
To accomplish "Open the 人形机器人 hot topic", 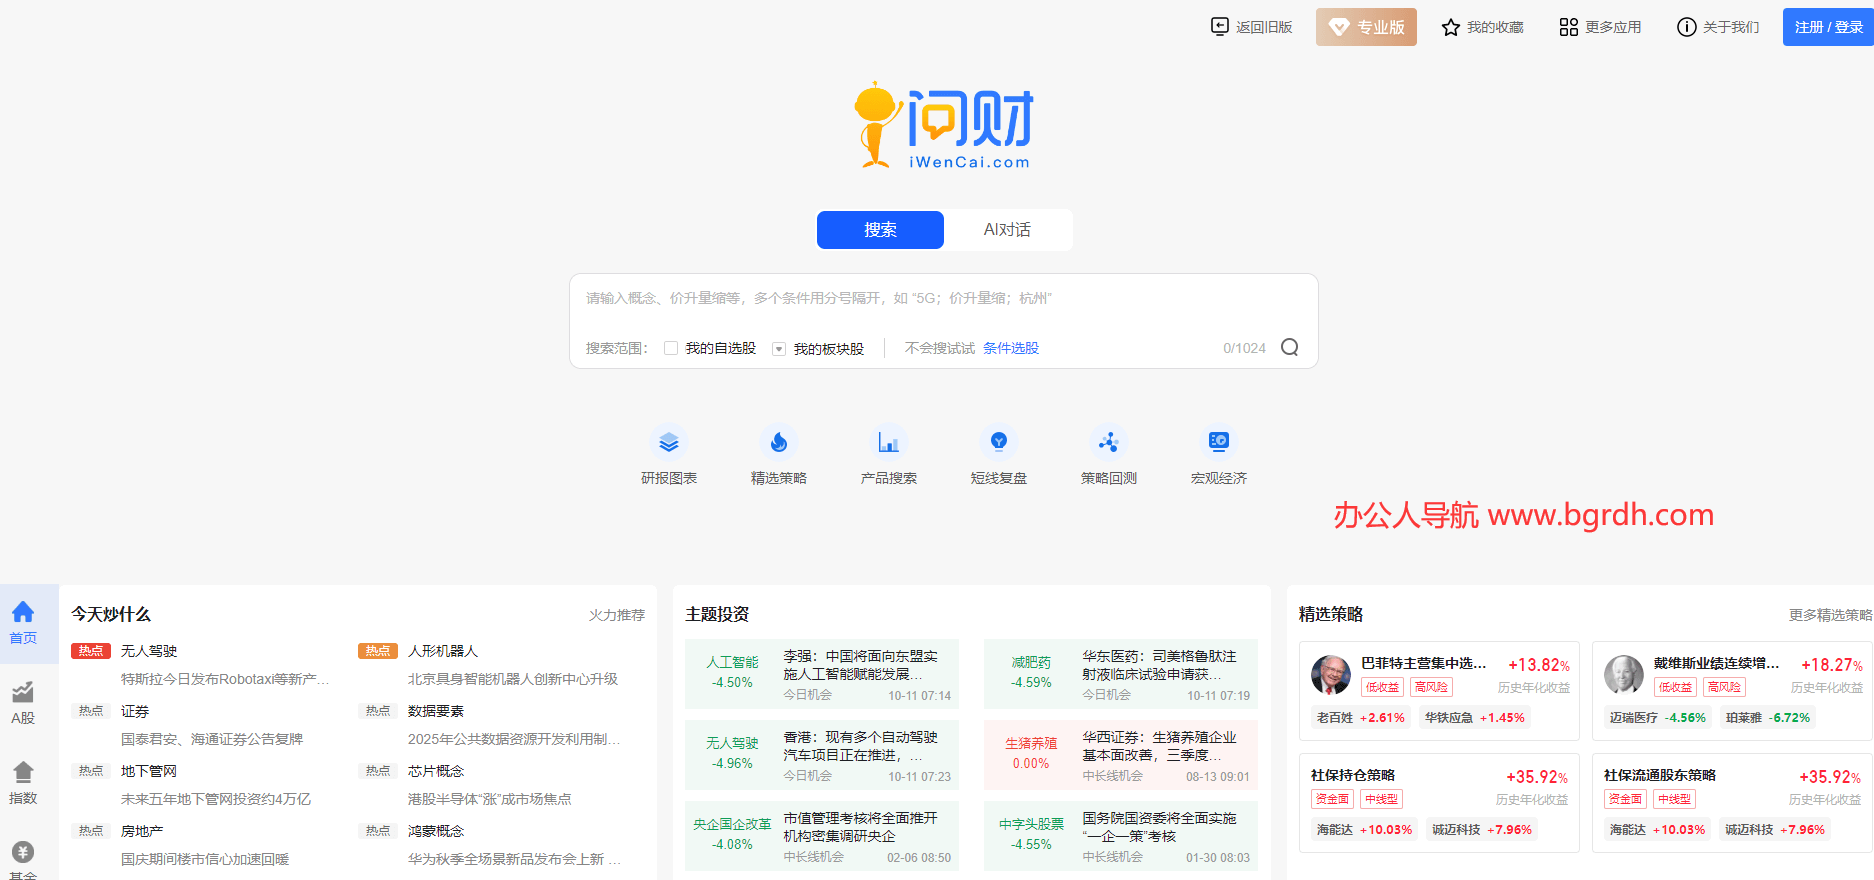I will click(x=443, y=651).
